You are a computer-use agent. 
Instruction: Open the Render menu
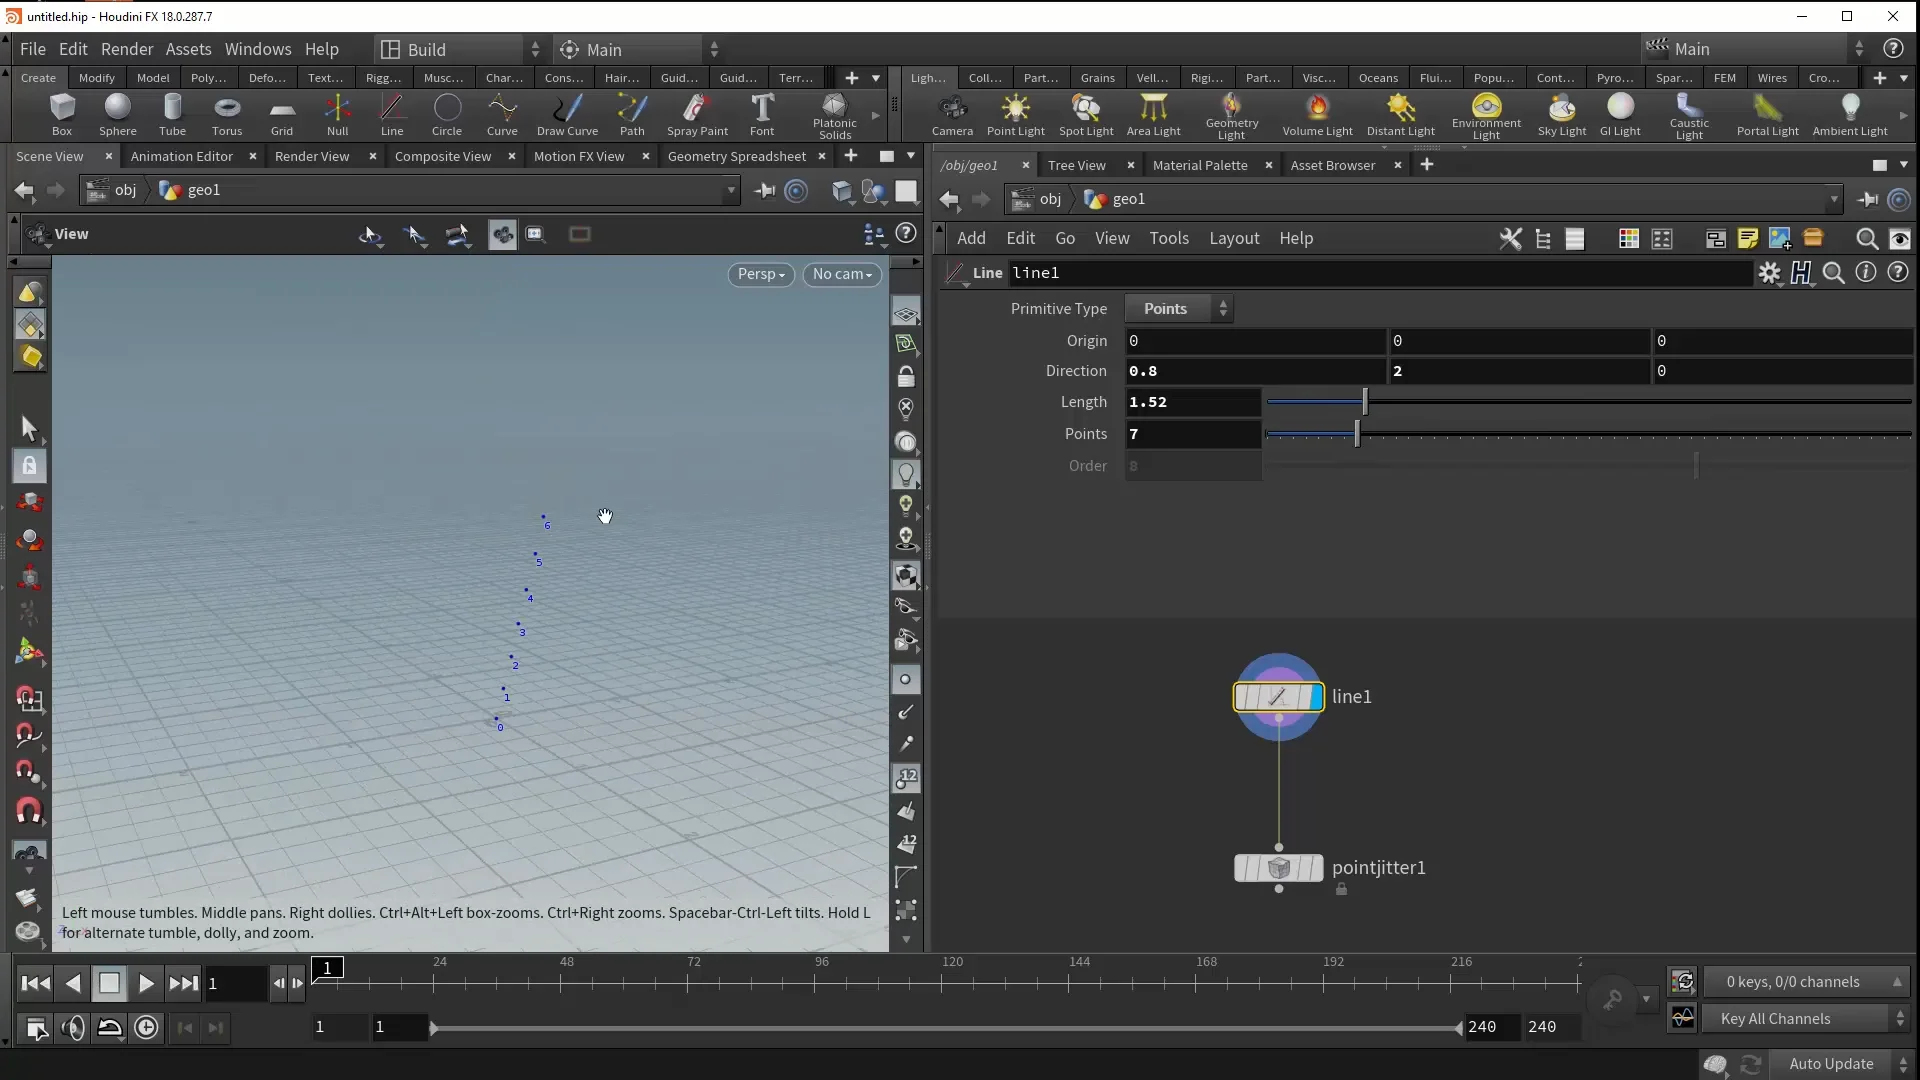click(127, 49)
